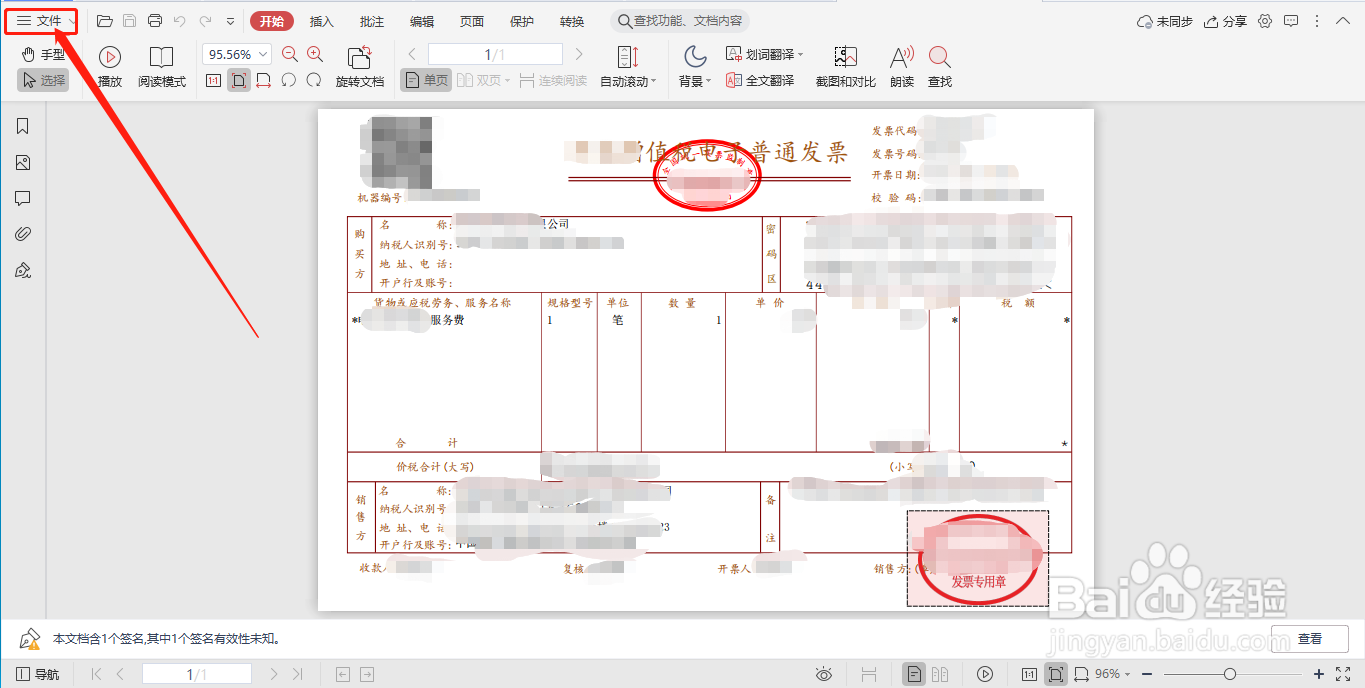This screenshot has height=688, width=1365.
Task: Open the 文件 menu
Action: click(x=40, y=21)
